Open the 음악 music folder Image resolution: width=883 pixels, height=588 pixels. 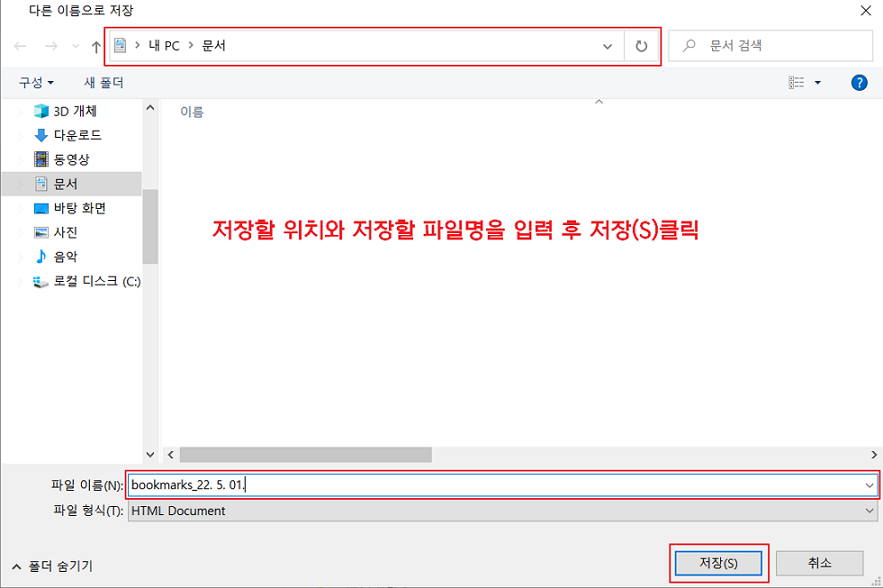pyautogui.click(x=63, y=257)
